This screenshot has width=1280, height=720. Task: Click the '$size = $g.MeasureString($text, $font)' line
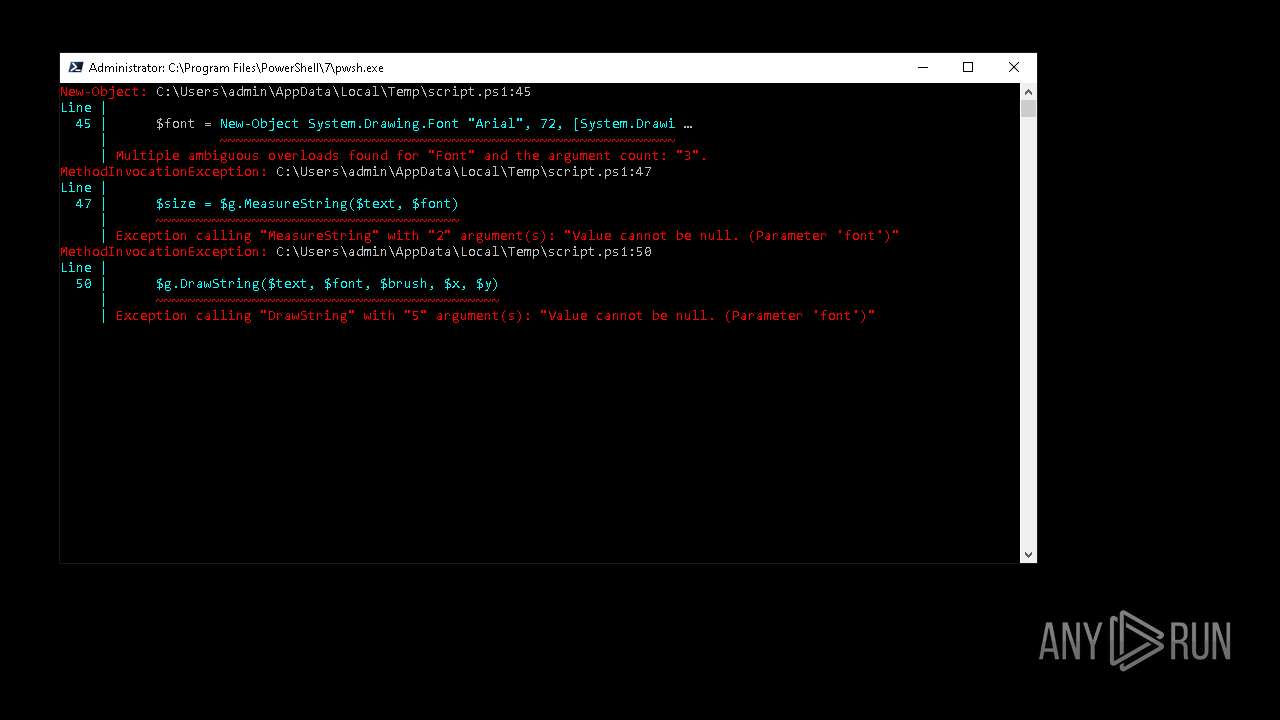coord(308,204)
